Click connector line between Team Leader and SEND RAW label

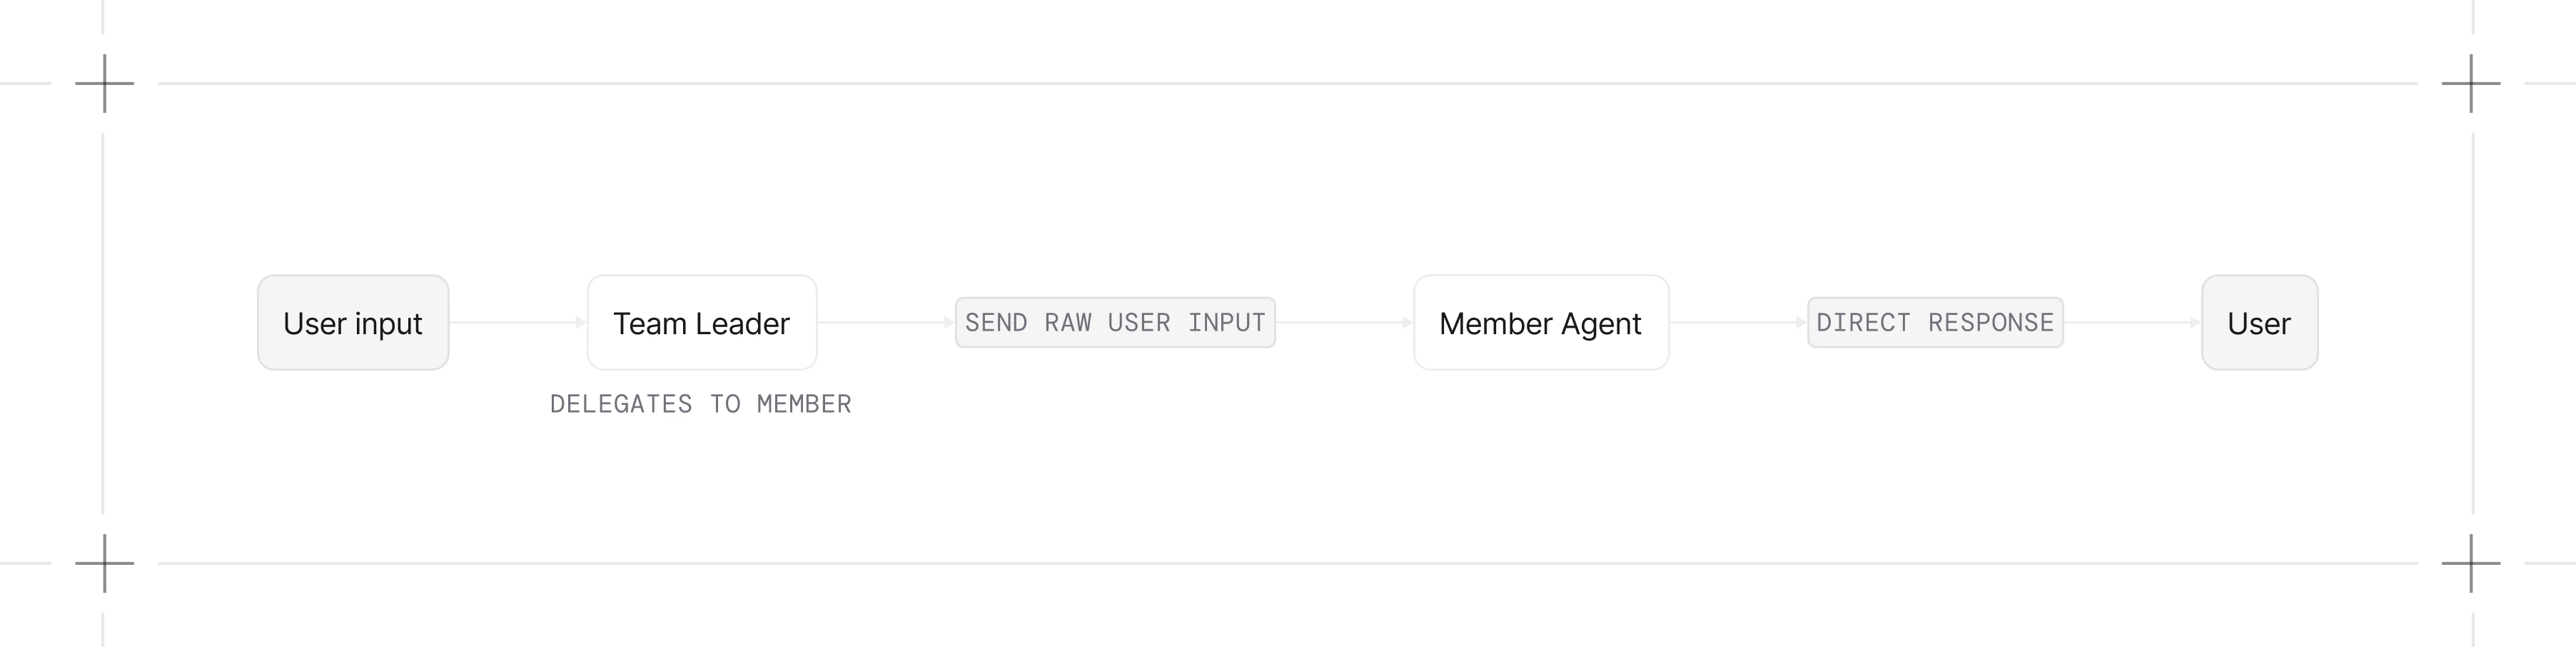[881, 322]
